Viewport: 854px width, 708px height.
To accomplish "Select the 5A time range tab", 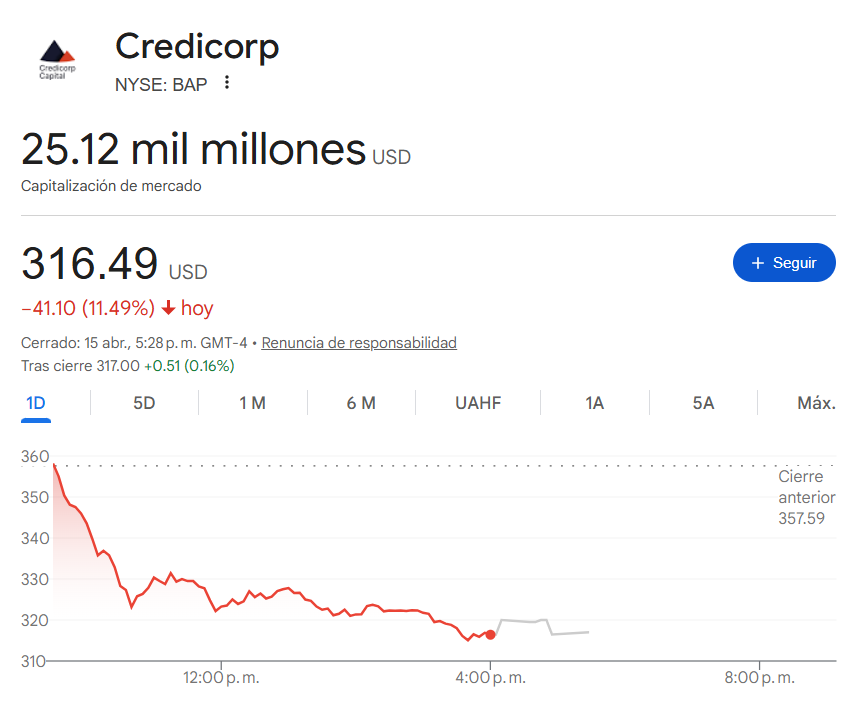I will point(703,403).
